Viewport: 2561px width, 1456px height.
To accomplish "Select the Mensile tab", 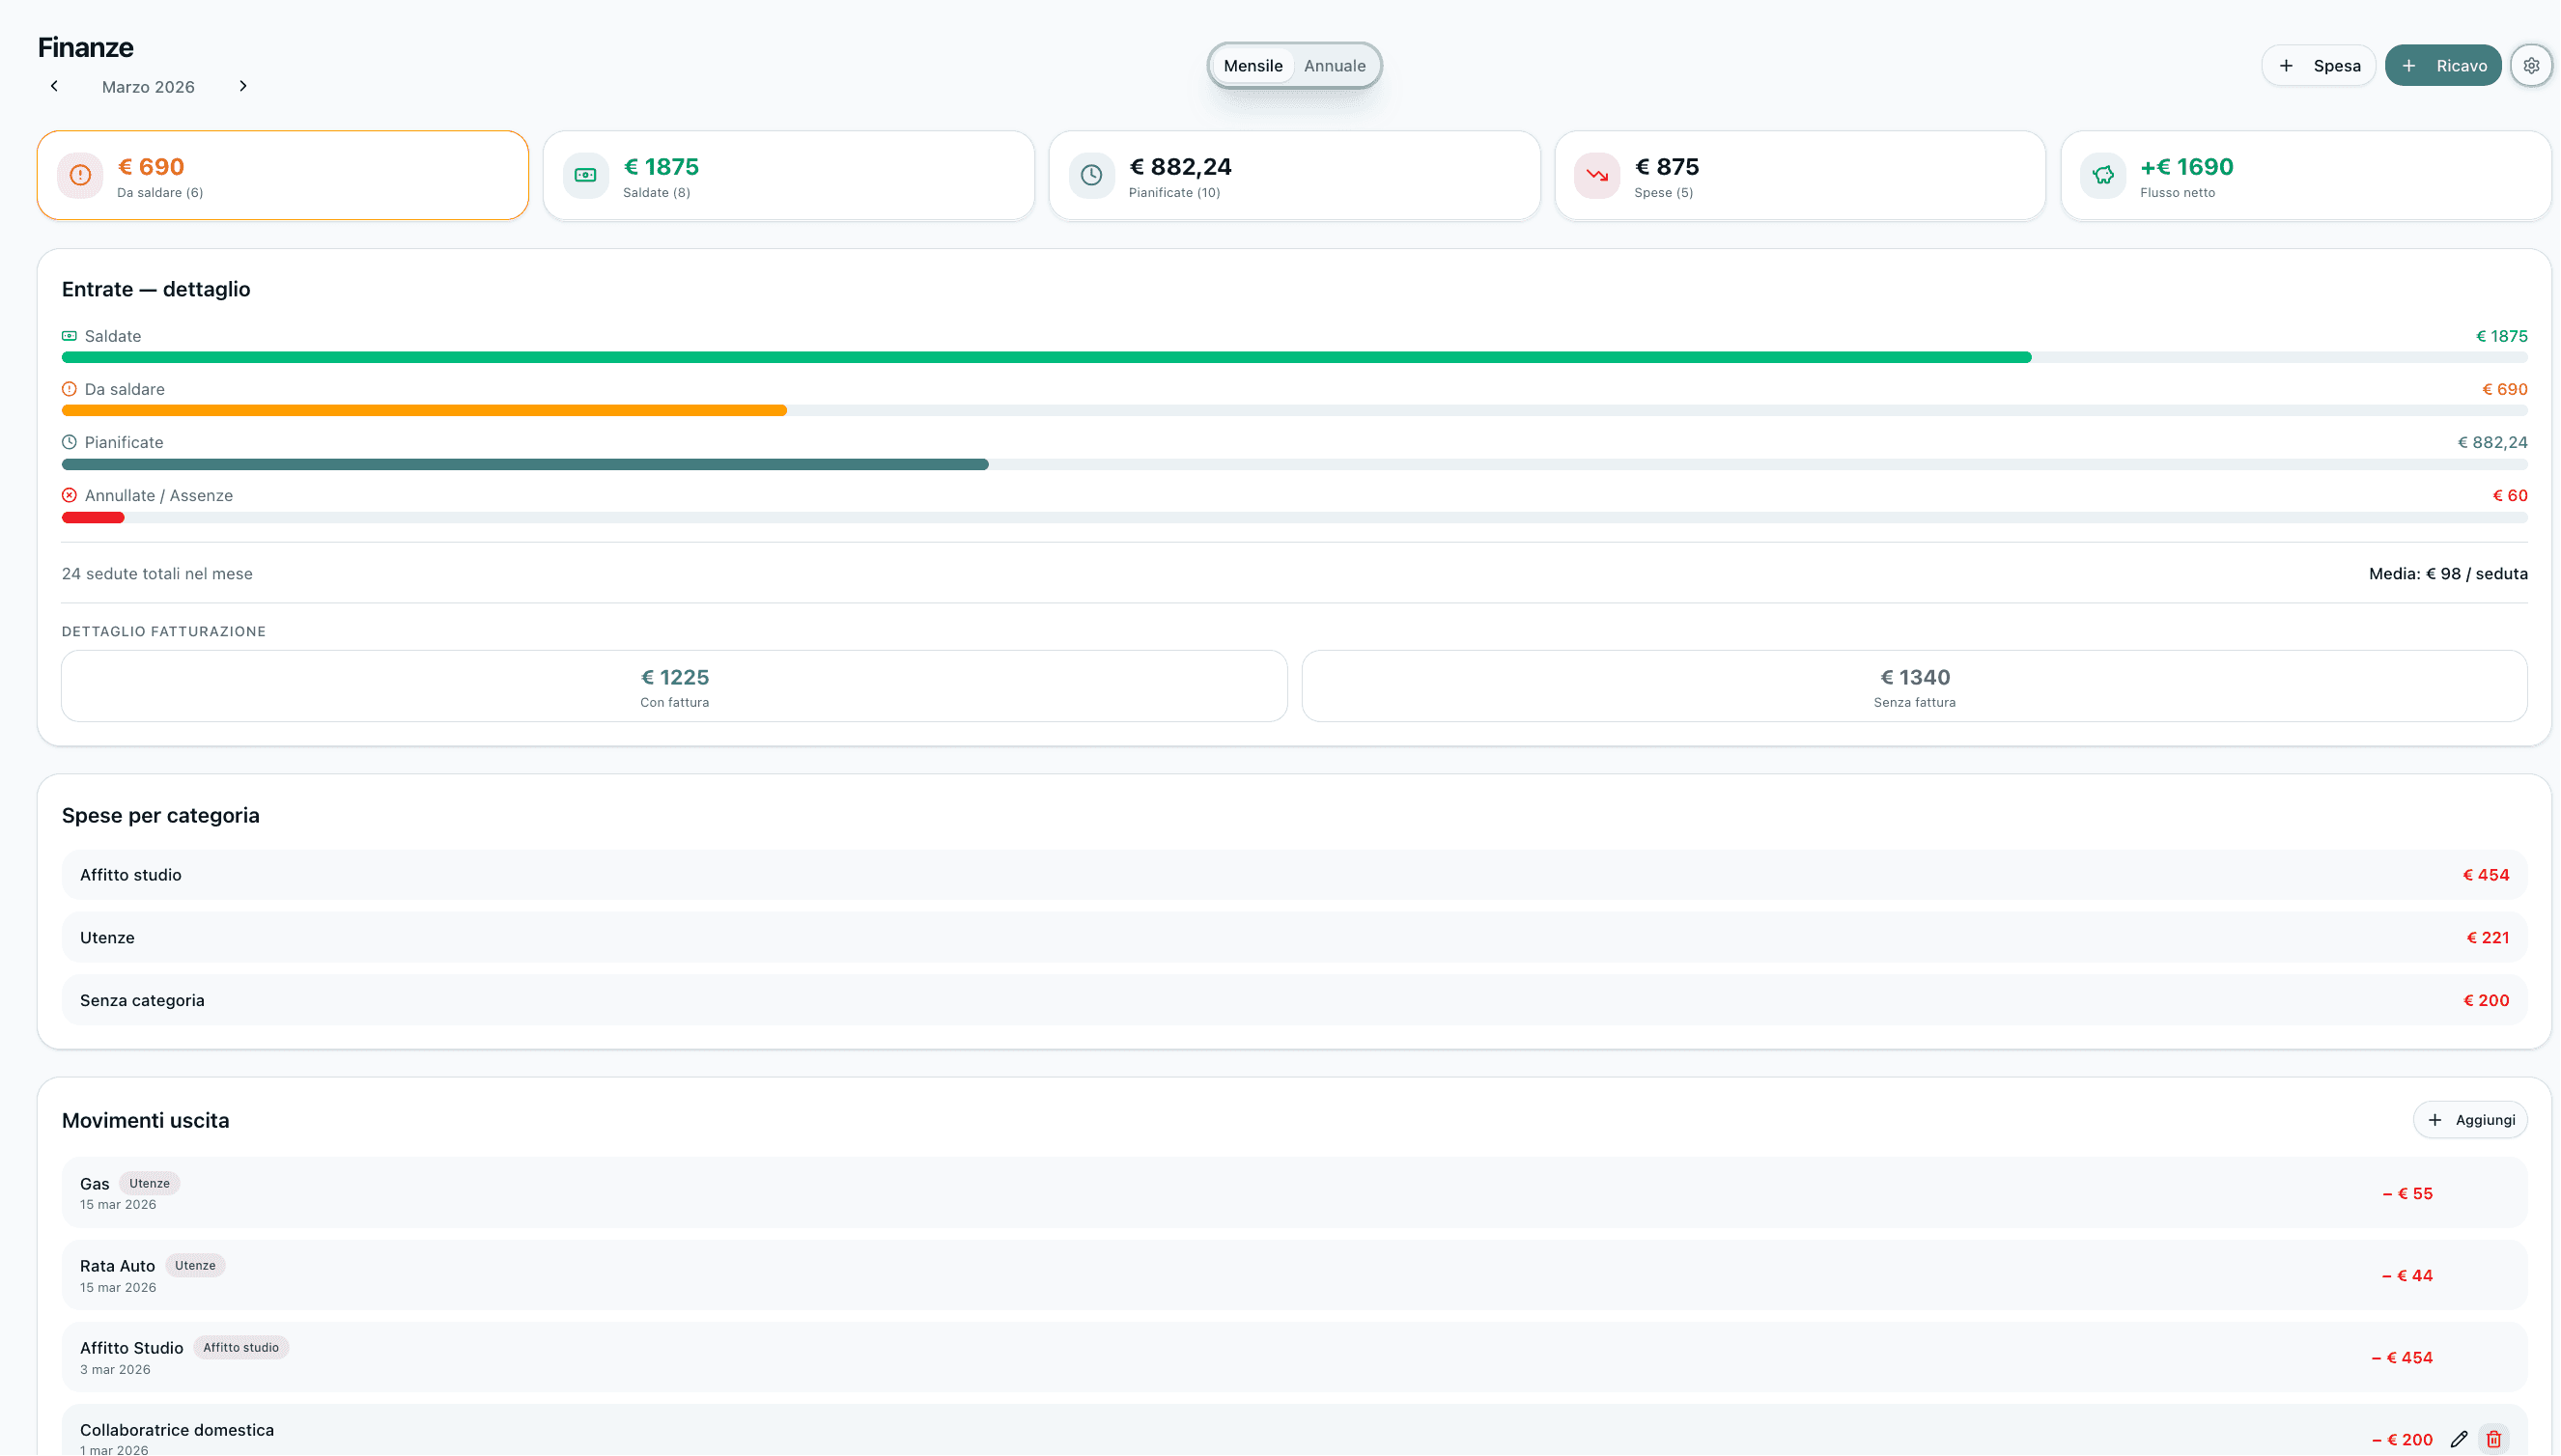I will coord(1253,65).
